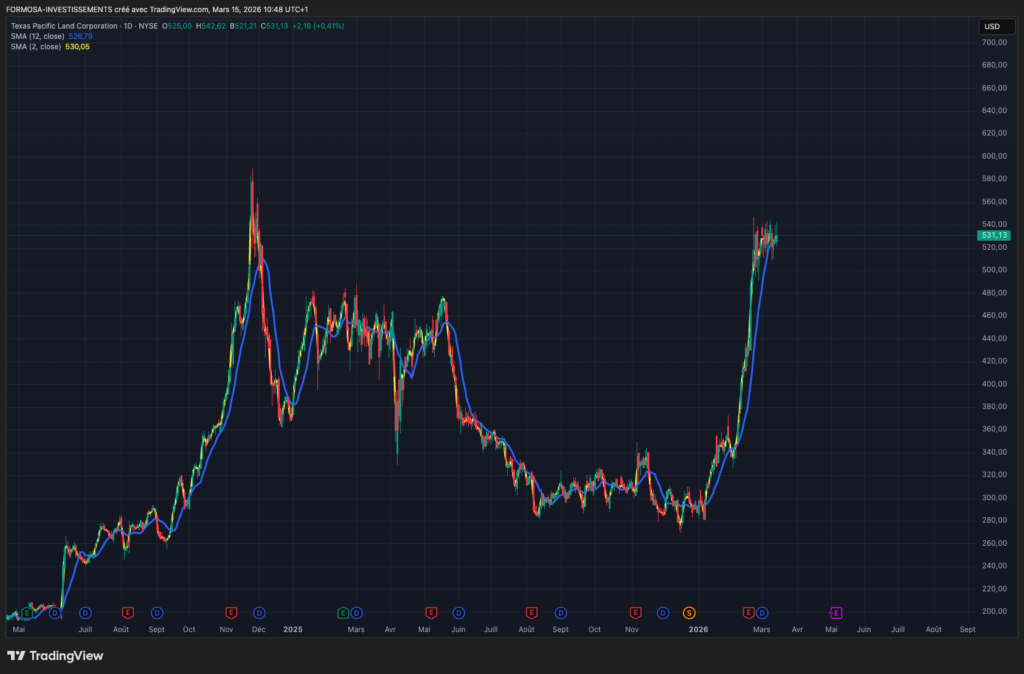1024x674 pixels.
Task: Click the green E marker near Mars 2025
Action: click(343, 612)
